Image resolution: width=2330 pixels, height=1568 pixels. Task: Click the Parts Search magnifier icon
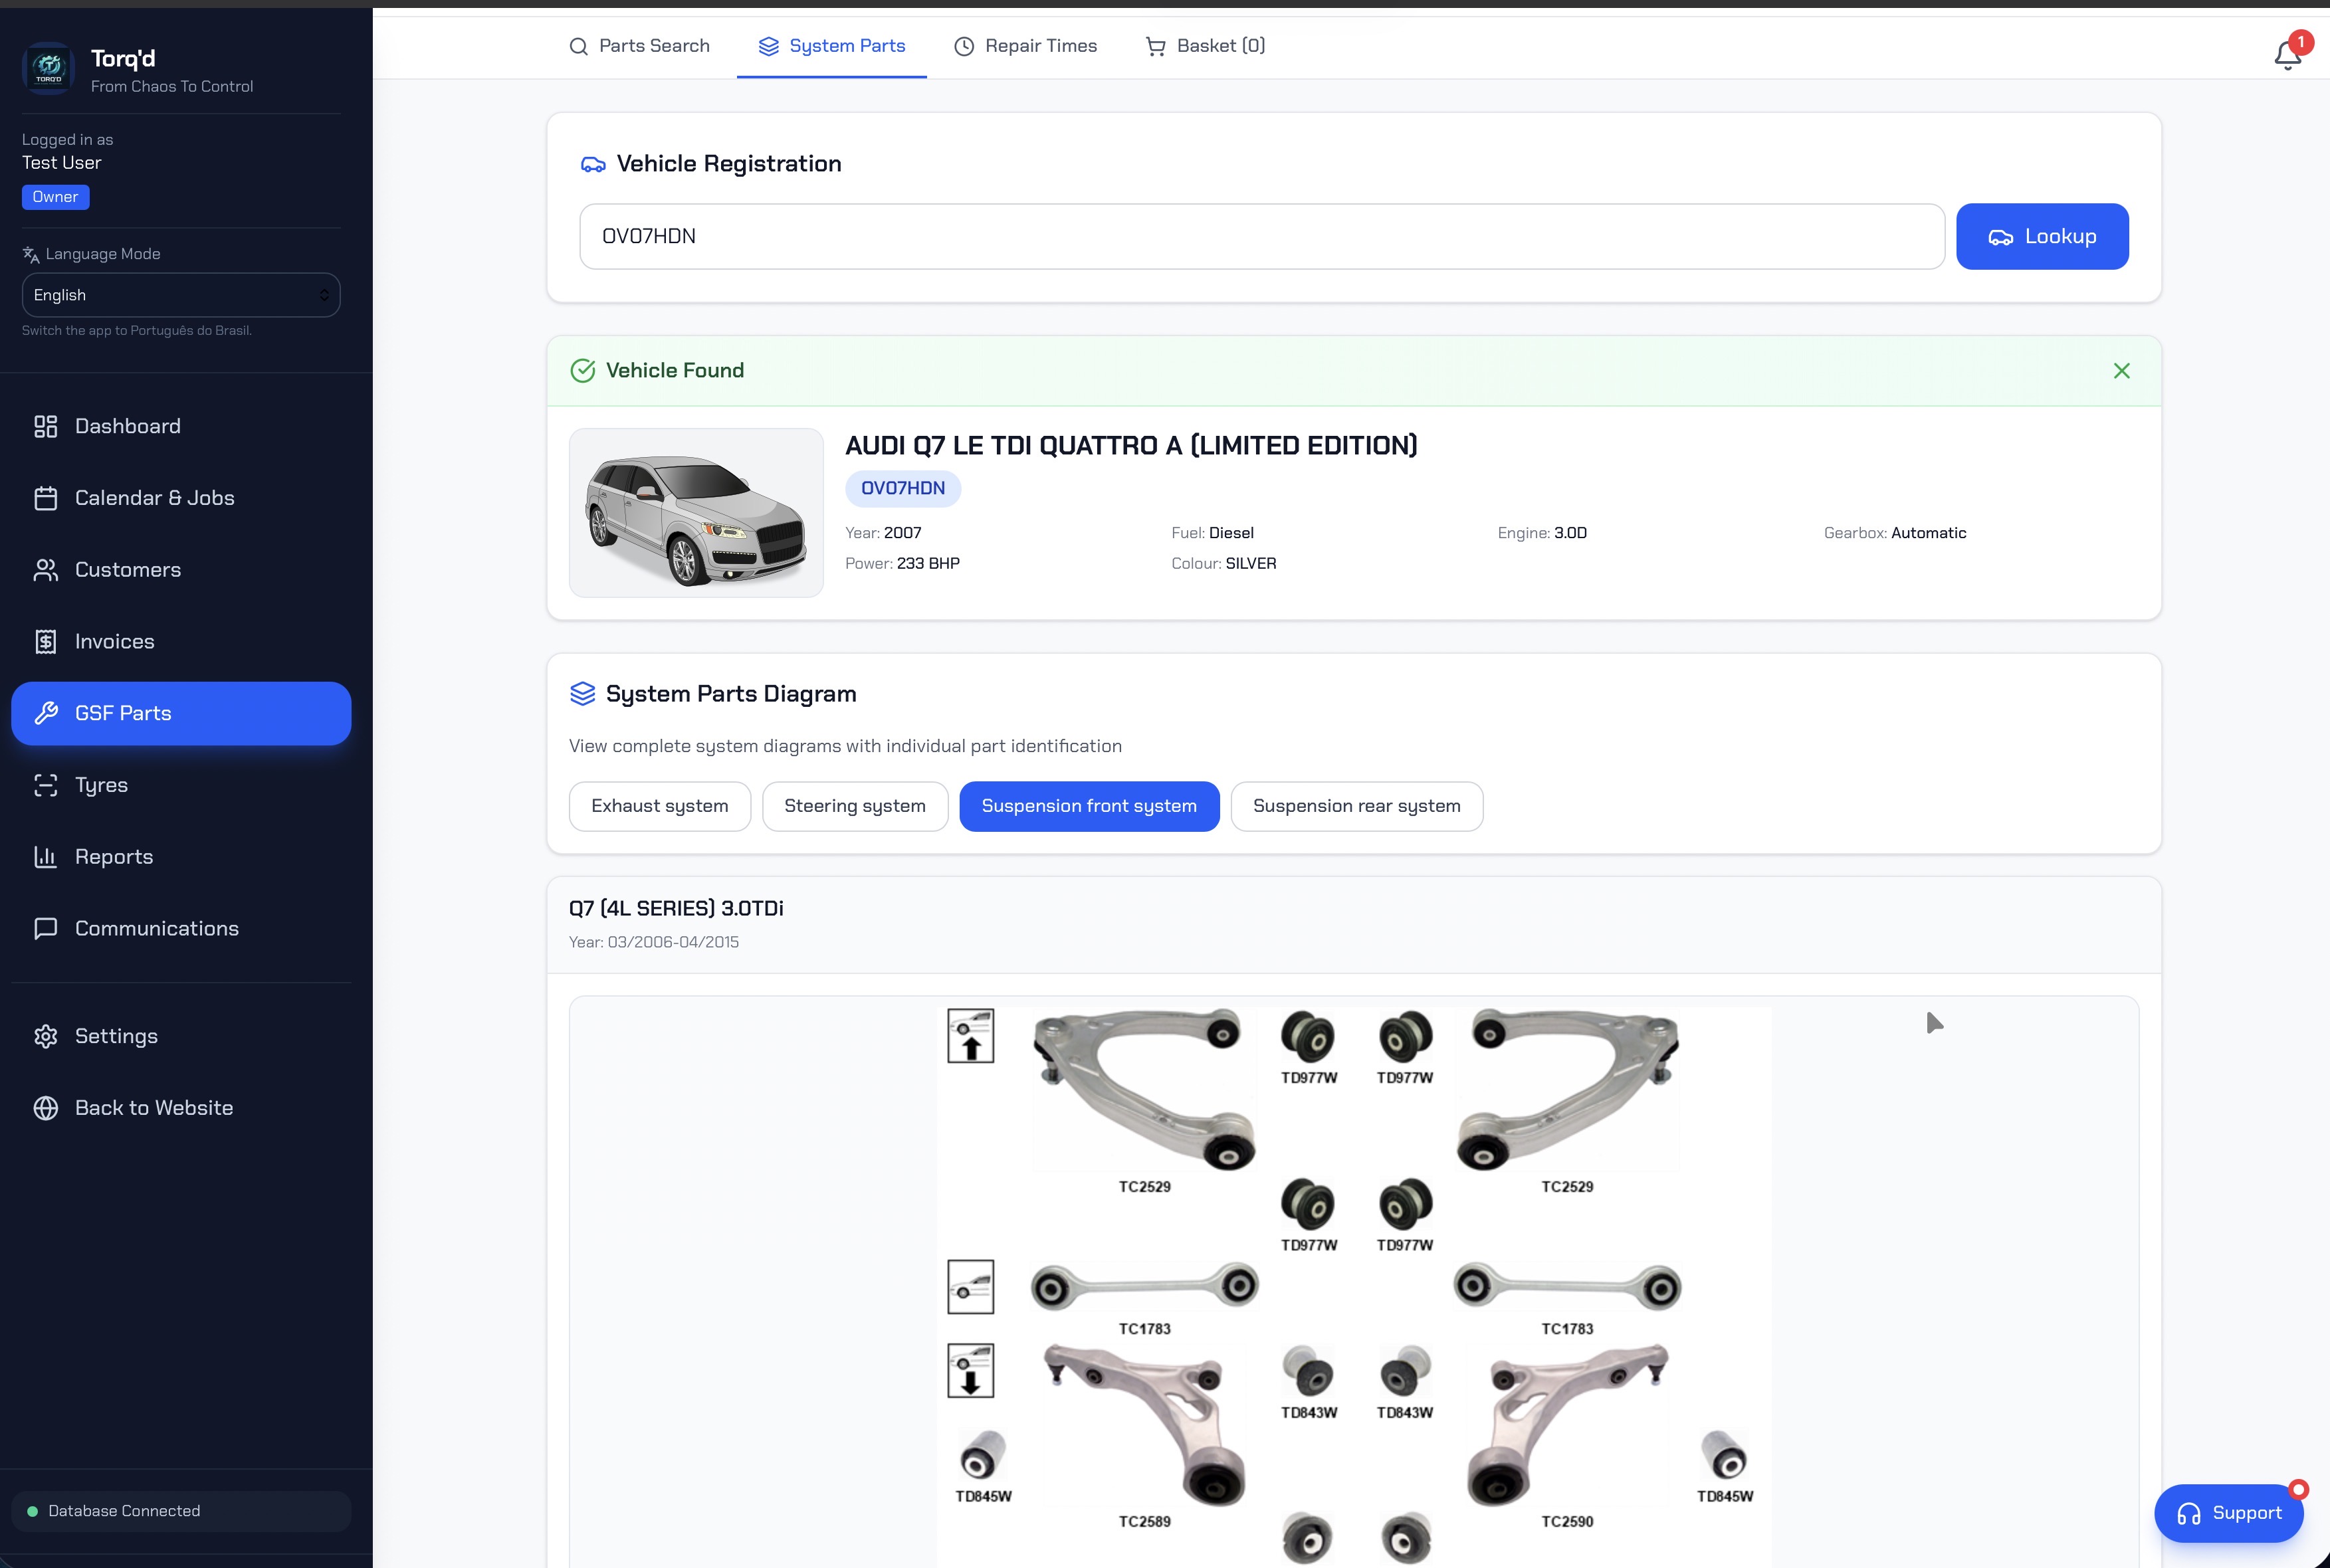click(578, 46)
